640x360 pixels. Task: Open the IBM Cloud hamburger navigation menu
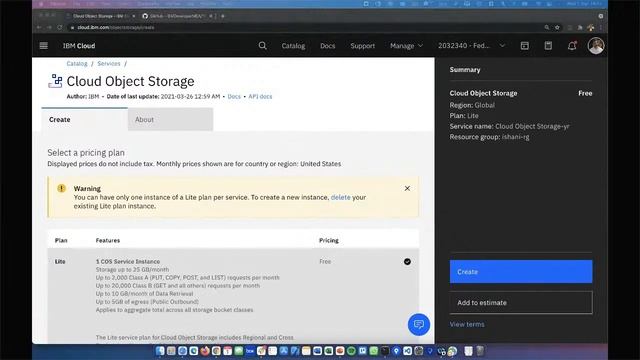(x=44, y=46)
